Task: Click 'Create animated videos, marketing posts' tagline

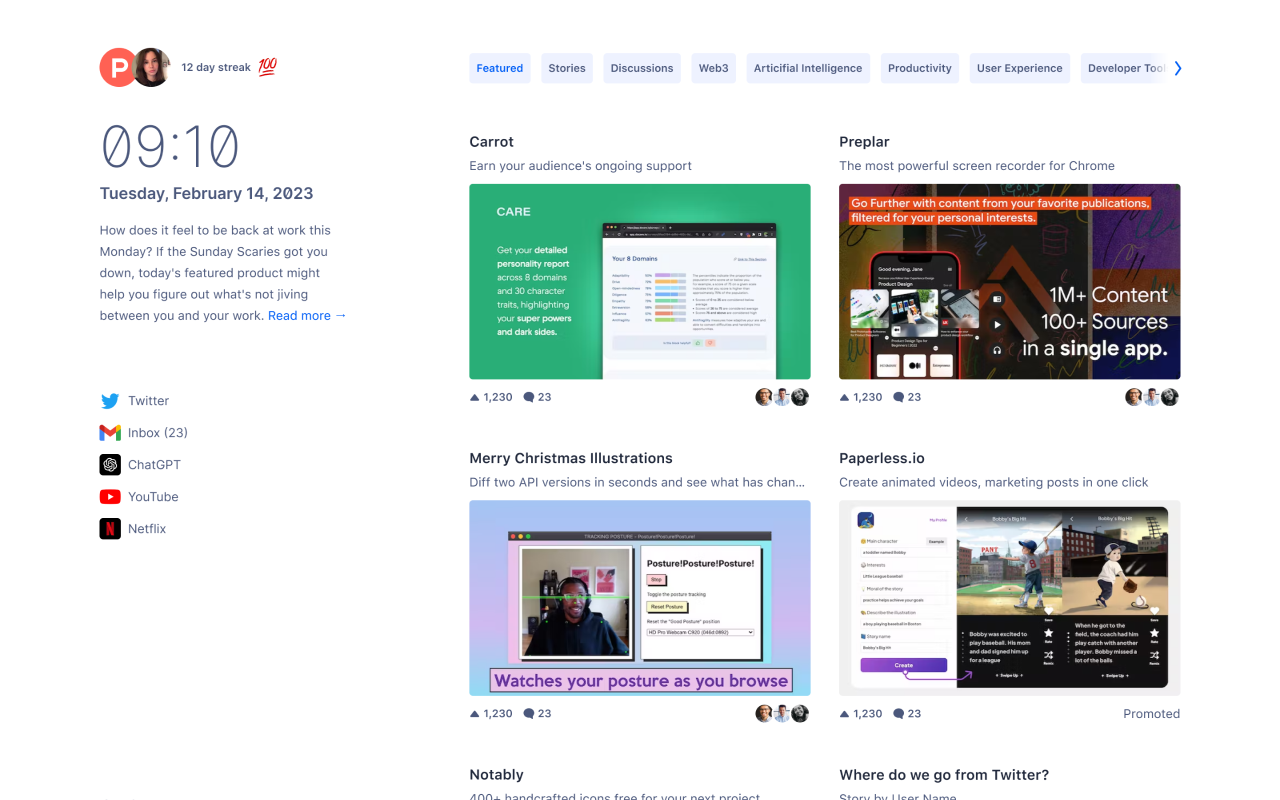Action: tap(994, 482)
